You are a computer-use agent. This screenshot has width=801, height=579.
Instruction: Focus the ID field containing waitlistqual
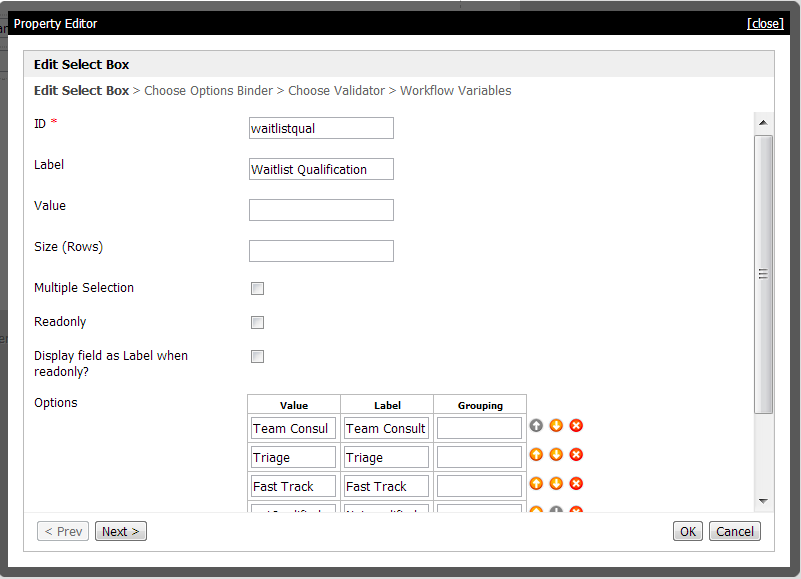click(x=321, y=128)
